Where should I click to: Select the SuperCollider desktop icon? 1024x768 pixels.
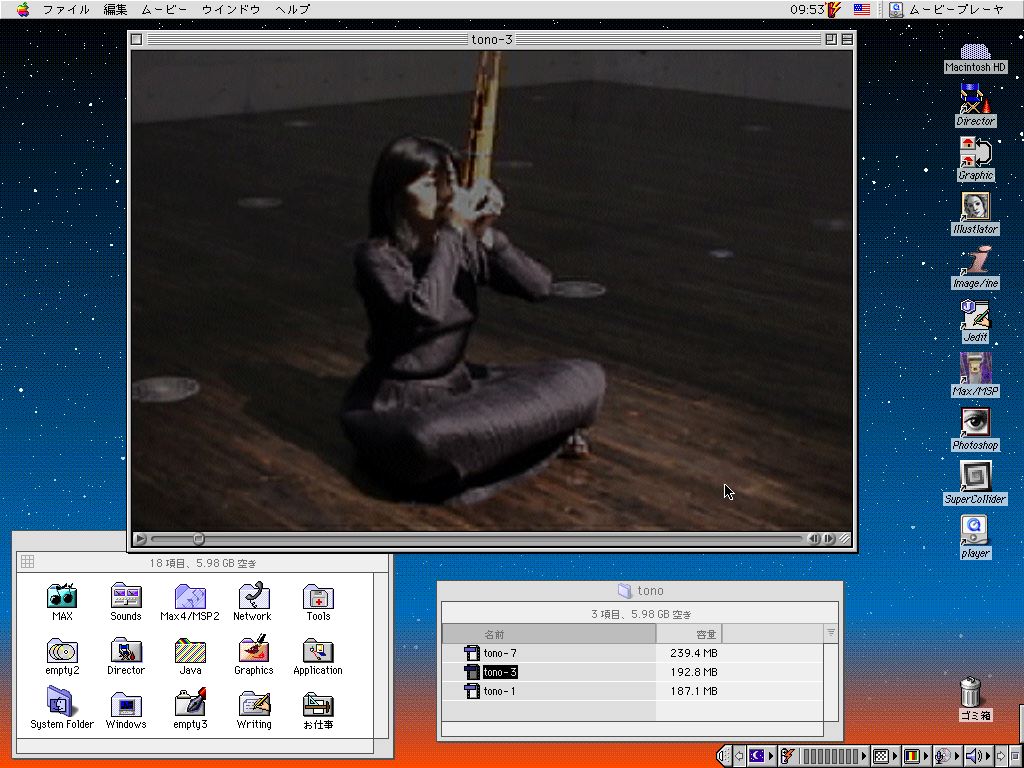pos(975,477)
